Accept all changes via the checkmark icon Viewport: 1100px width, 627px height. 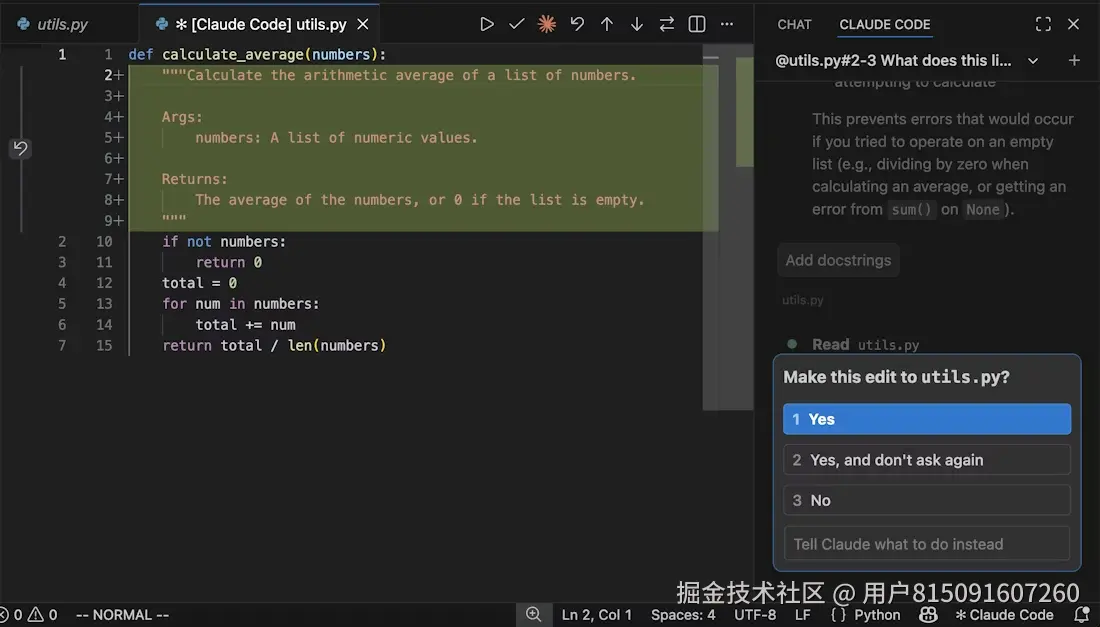pos(517,22)
